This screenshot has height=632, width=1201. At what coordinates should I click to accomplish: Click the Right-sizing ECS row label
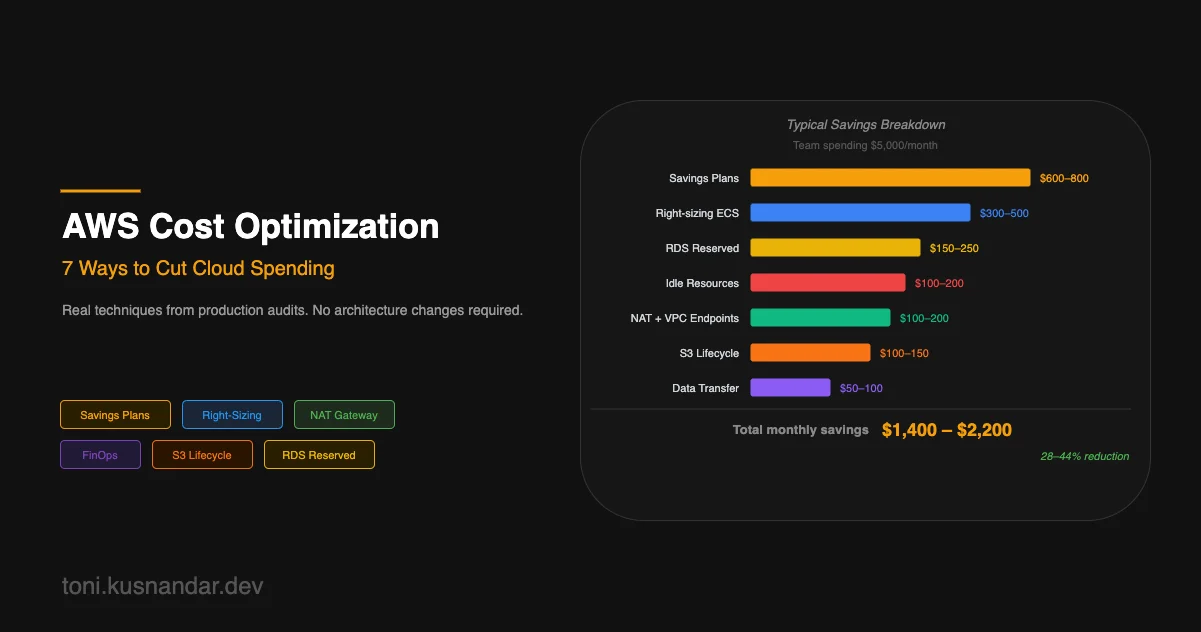coord(698,213)
